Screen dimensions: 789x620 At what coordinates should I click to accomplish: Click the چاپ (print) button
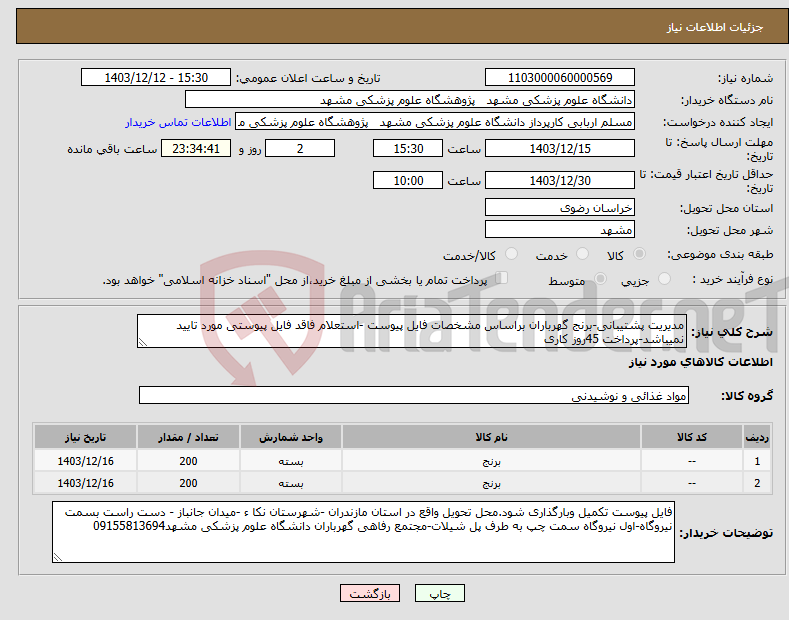439,593
